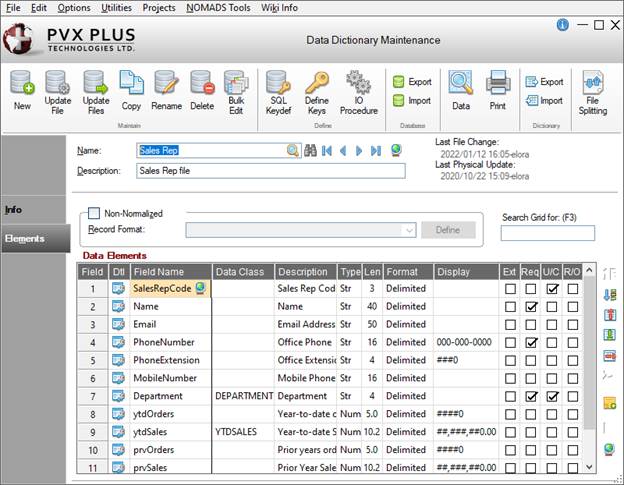
Task: Open the IO Procedure tool
Action: tap(358, 89)
